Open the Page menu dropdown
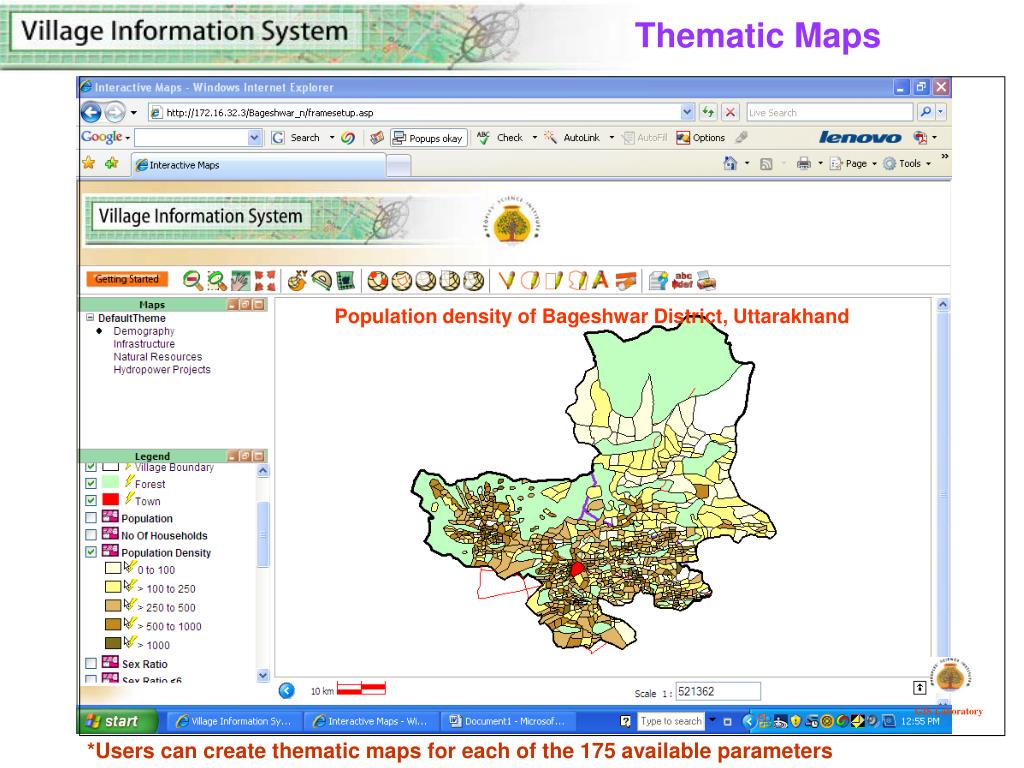The width and height of the screenshot is (1024, 768). click(x=874, y=164)
